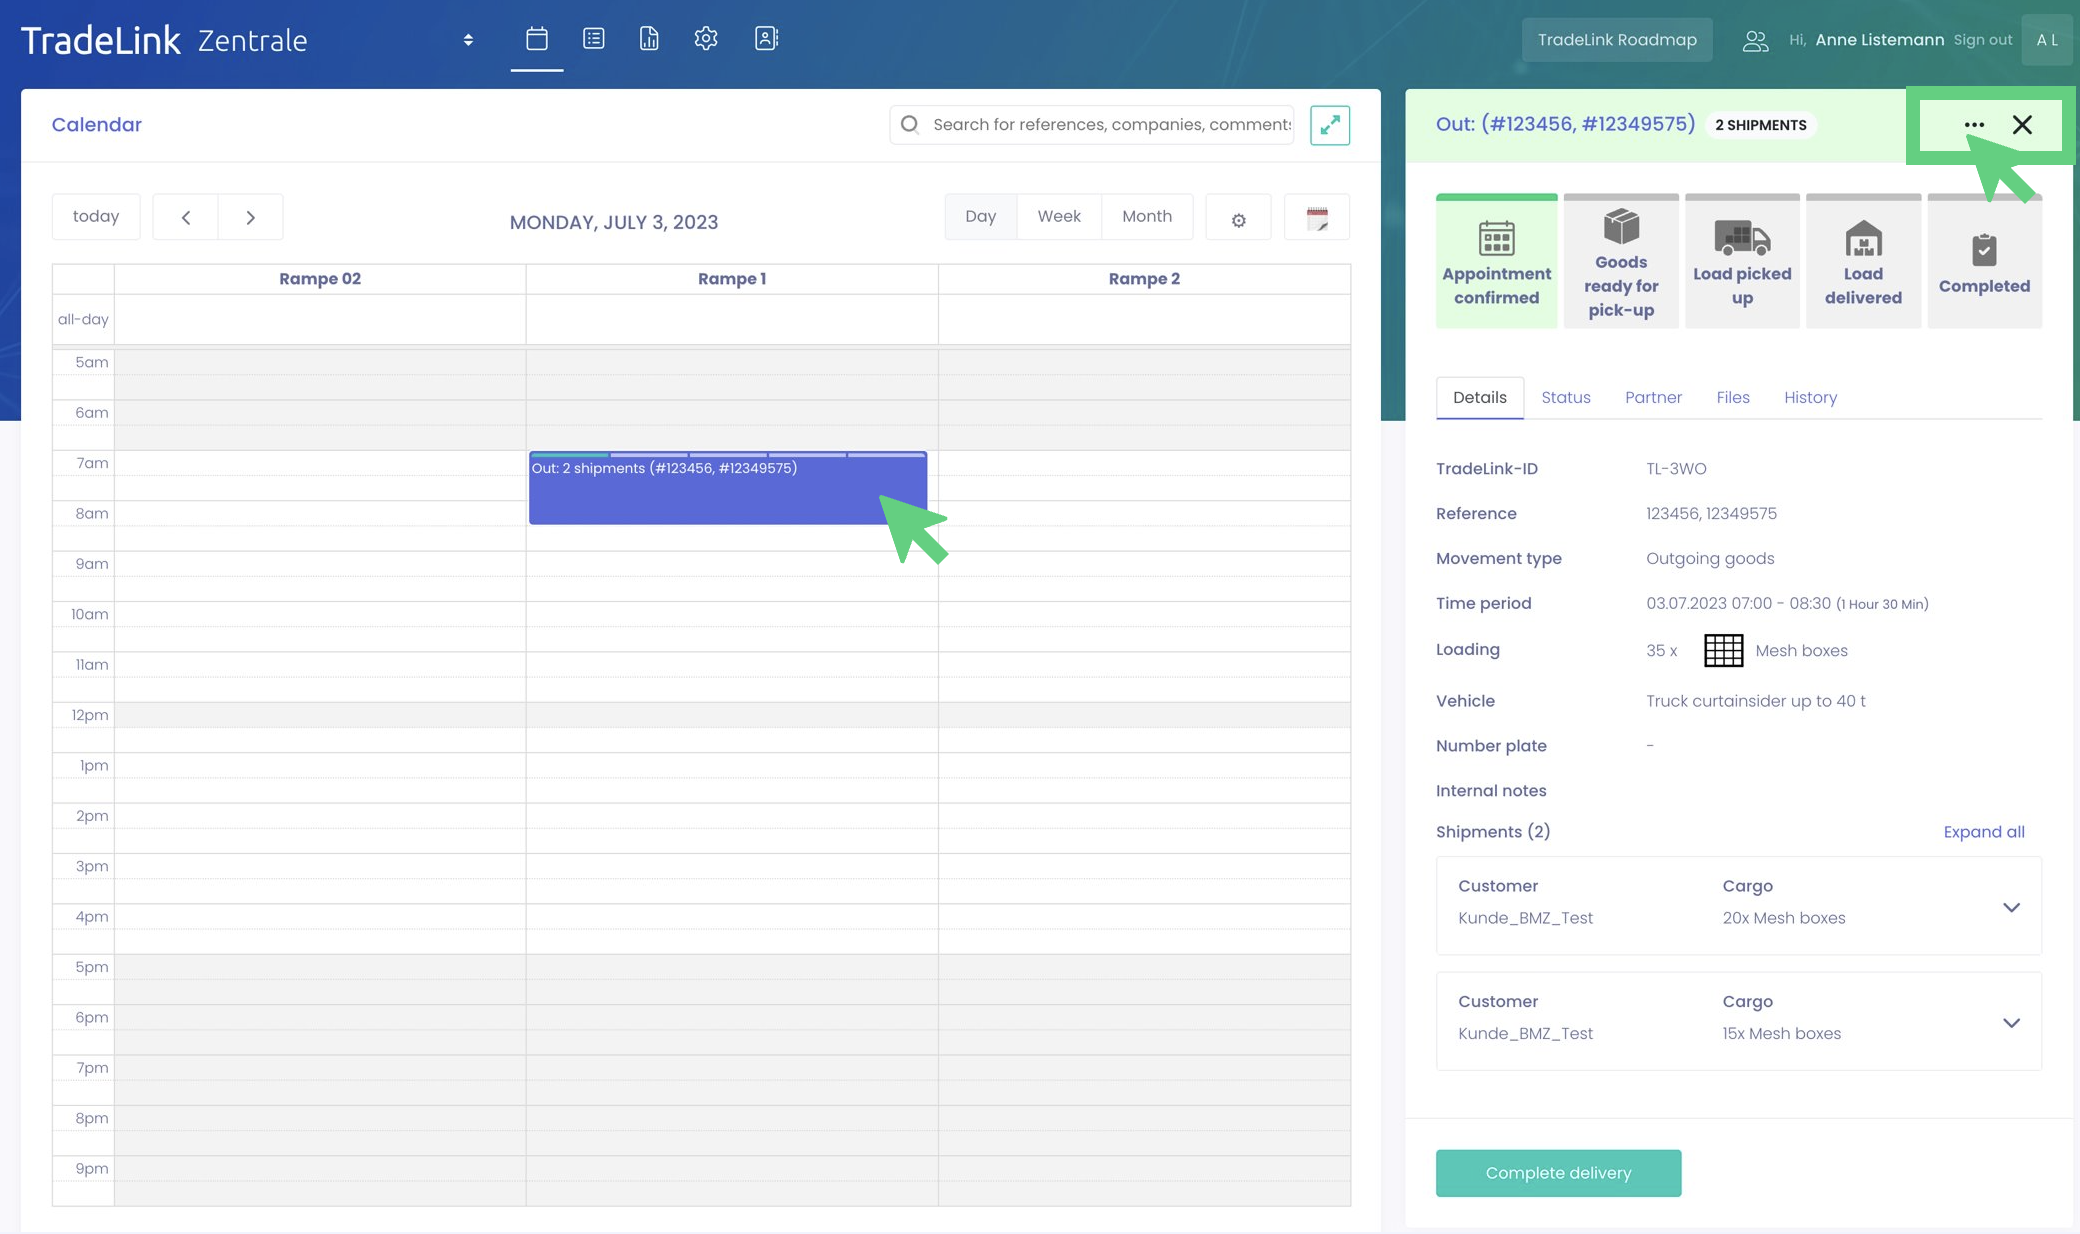This screenshot has height=1234, width=2080.
Task: Open the three-dots more options menu
Action: tap(1974, 125)
